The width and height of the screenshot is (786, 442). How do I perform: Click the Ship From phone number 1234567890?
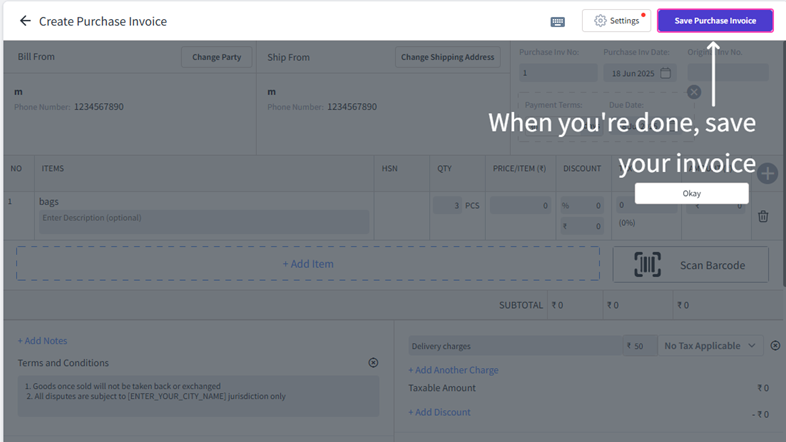(352, 107)
